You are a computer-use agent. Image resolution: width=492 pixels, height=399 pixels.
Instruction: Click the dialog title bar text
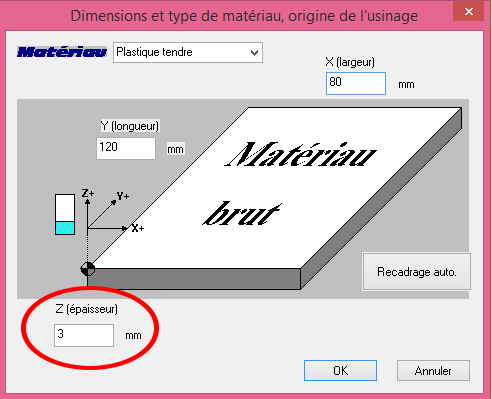pyautogui.click(x=244, y=16)
